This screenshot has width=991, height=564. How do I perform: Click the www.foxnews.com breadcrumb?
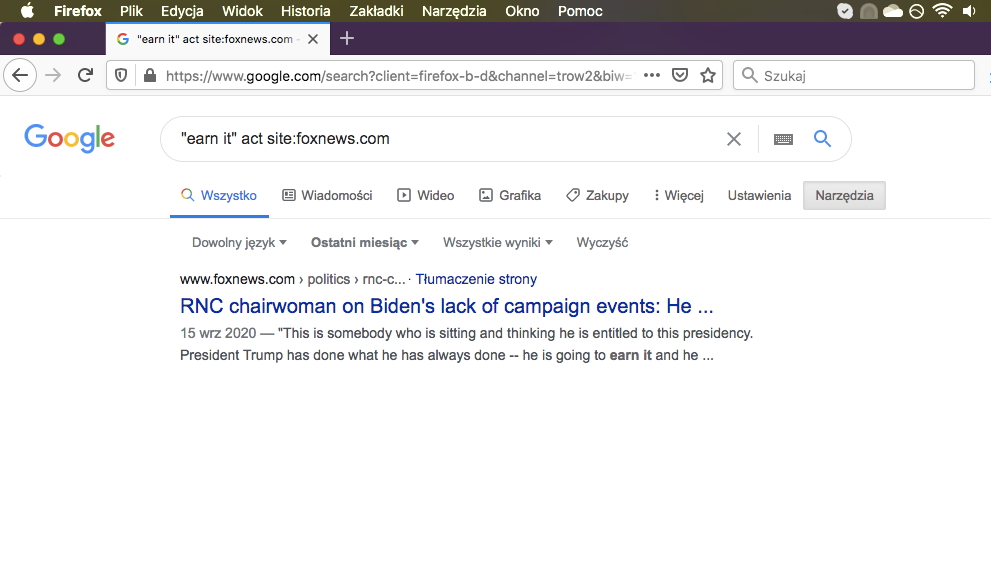click(x=237, y=279)
